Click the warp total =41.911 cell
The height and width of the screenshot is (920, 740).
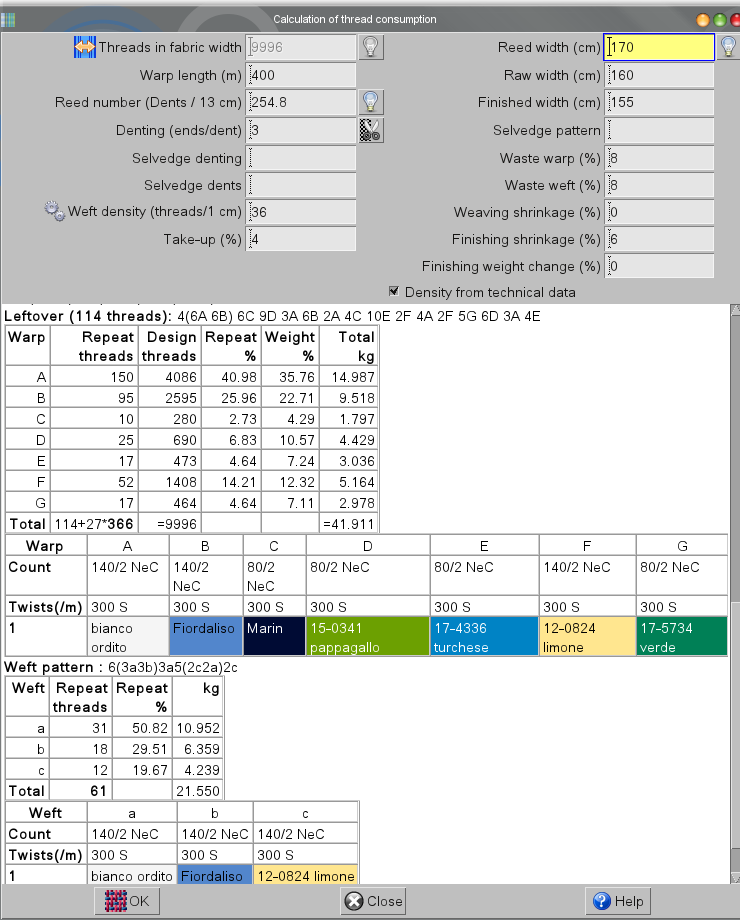[x=349, y=524]
